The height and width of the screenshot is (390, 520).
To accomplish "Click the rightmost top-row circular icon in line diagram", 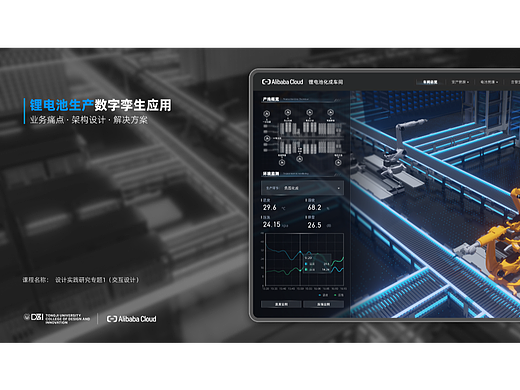I will (x=330, y=112).
